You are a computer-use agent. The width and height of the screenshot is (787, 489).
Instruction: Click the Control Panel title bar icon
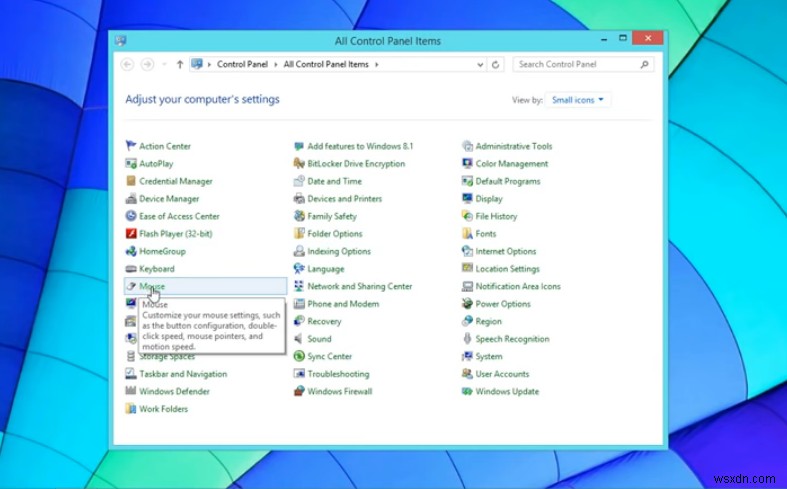coord(120,41)
